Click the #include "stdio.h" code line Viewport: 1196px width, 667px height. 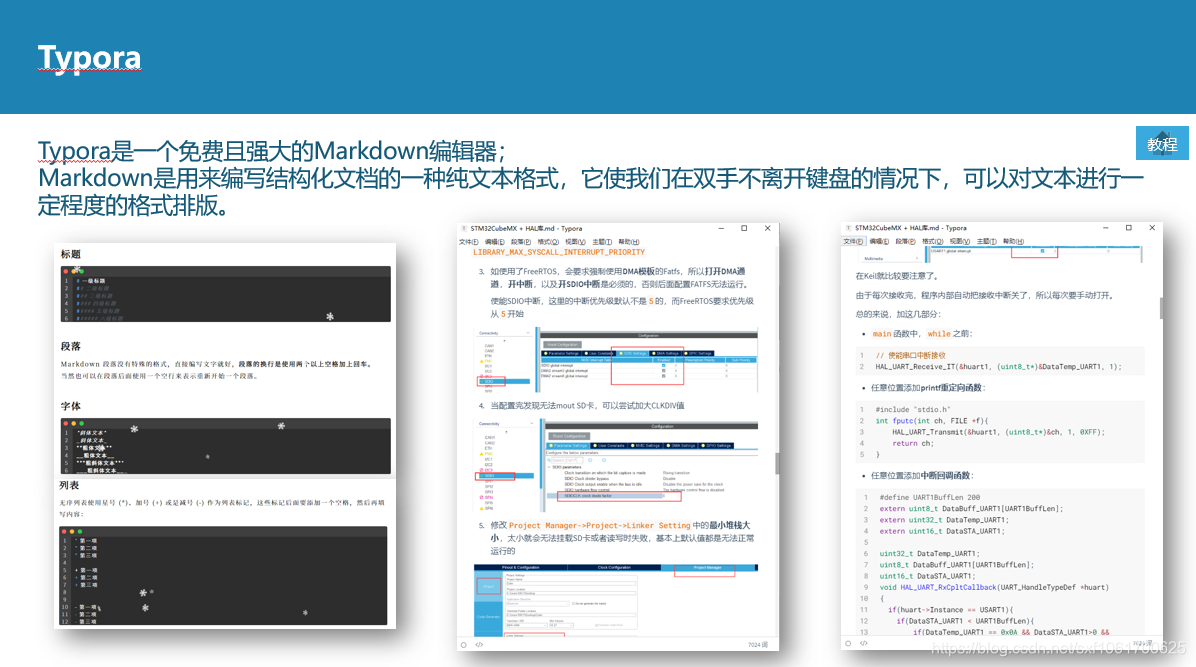point(912,409)
